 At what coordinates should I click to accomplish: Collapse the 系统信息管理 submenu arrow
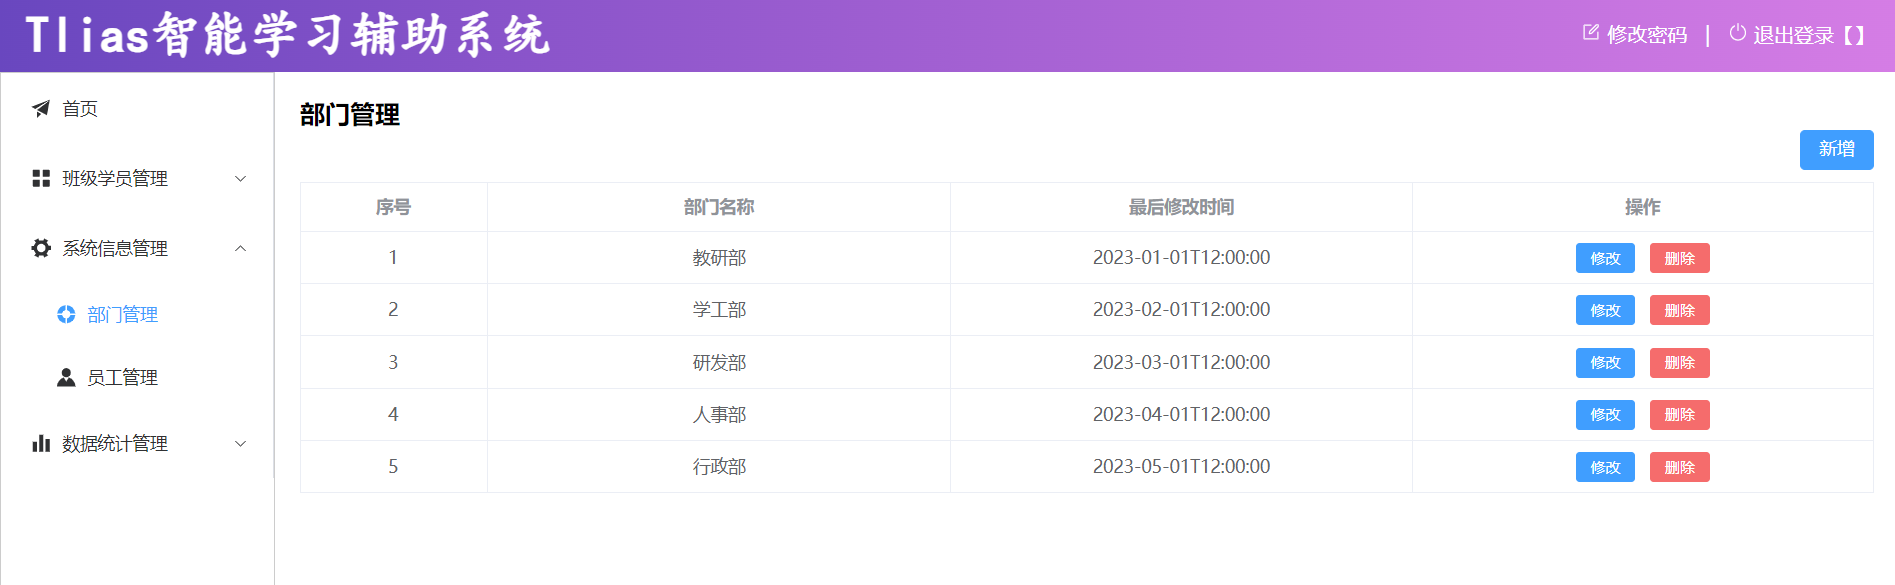240,248
